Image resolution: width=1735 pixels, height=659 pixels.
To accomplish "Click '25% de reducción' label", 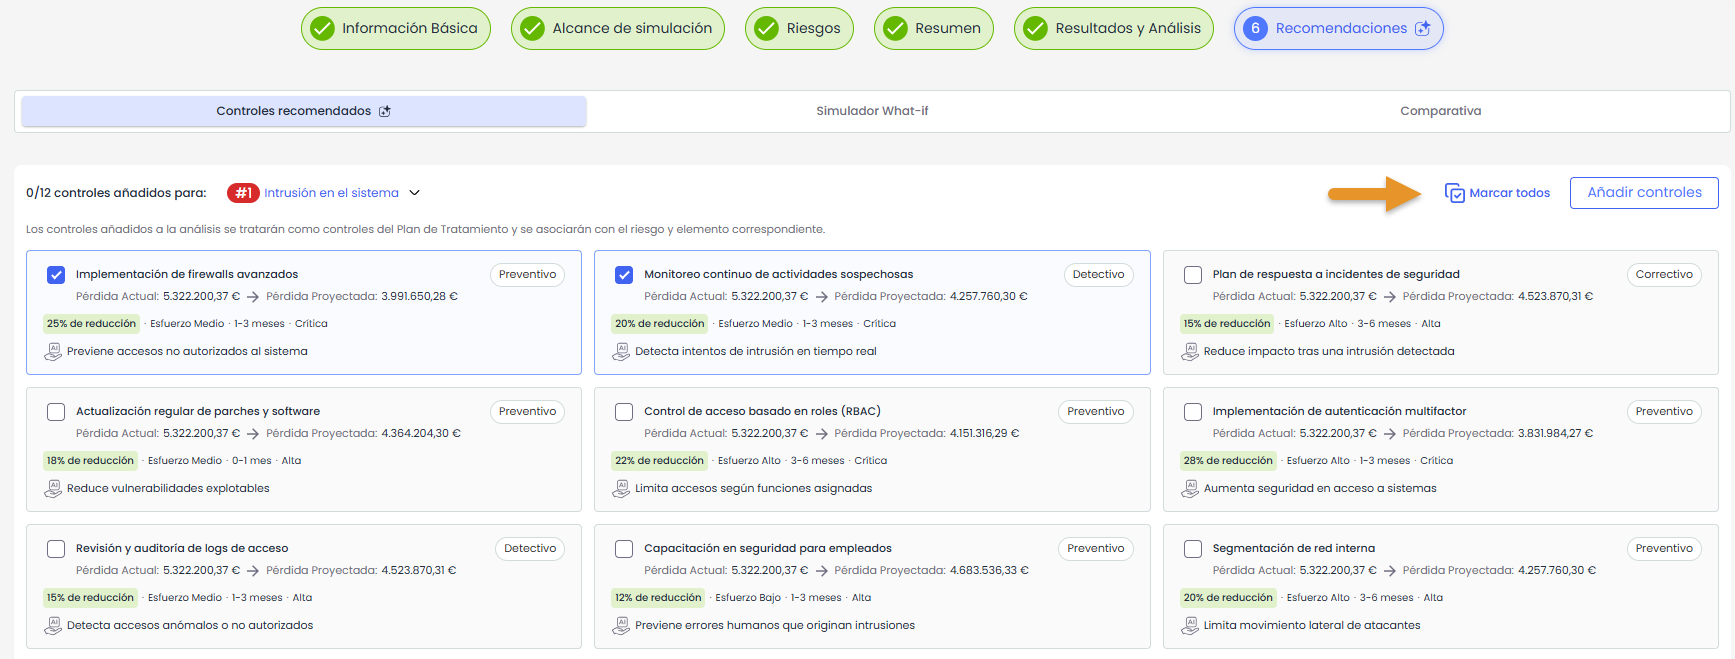I will point(91,324).
